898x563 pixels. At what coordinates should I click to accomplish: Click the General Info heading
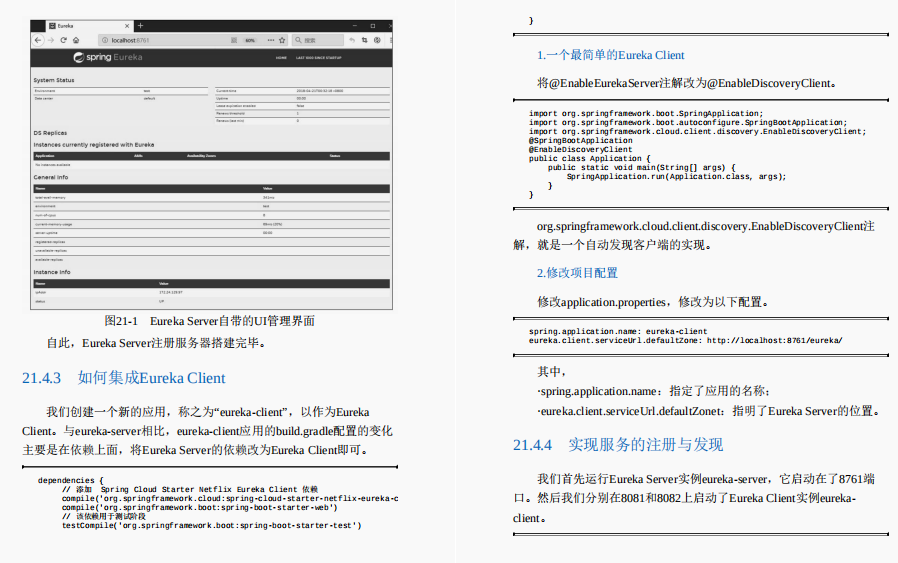51,178
